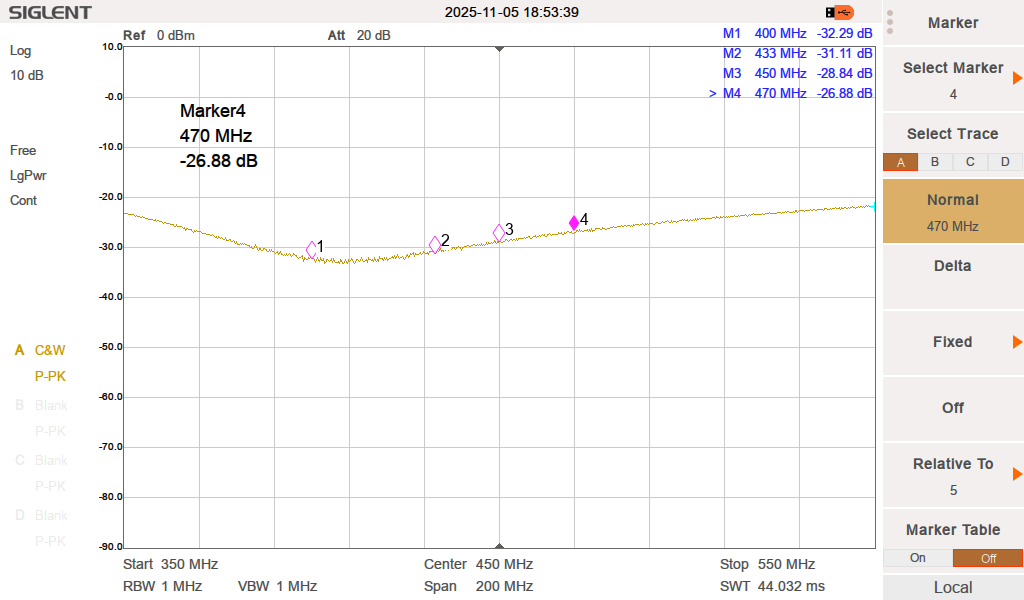
Task: Click the center frequency triangle atop the grid
Action: click(x=499, y=49)
